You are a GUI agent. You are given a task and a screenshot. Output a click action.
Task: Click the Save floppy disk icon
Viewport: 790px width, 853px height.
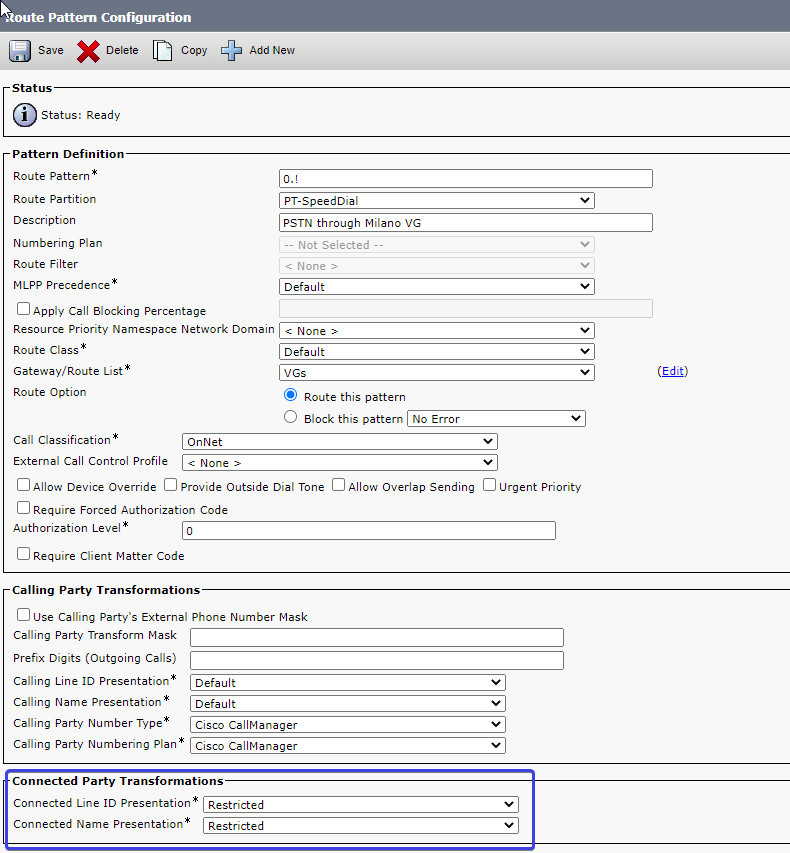[x=20, y=51]
